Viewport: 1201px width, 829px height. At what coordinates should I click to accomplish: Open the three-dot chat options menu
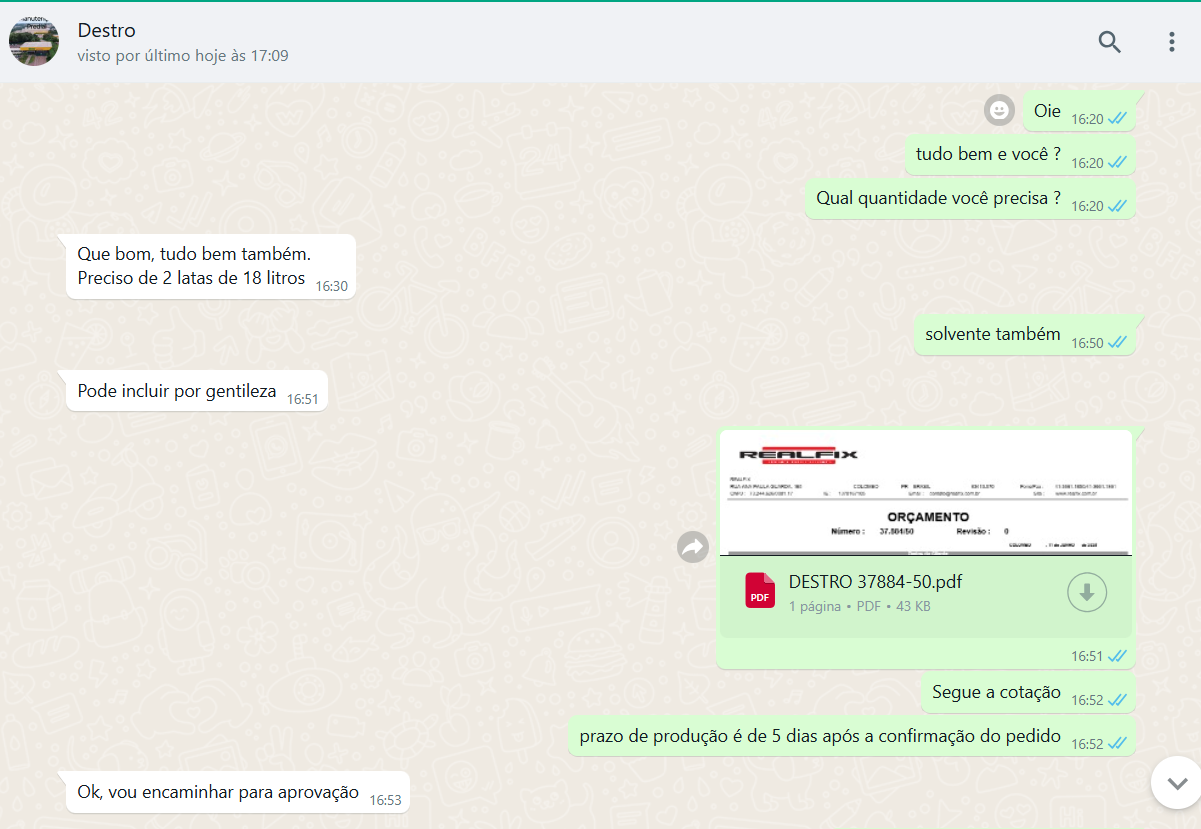(x=1171, y=42)
